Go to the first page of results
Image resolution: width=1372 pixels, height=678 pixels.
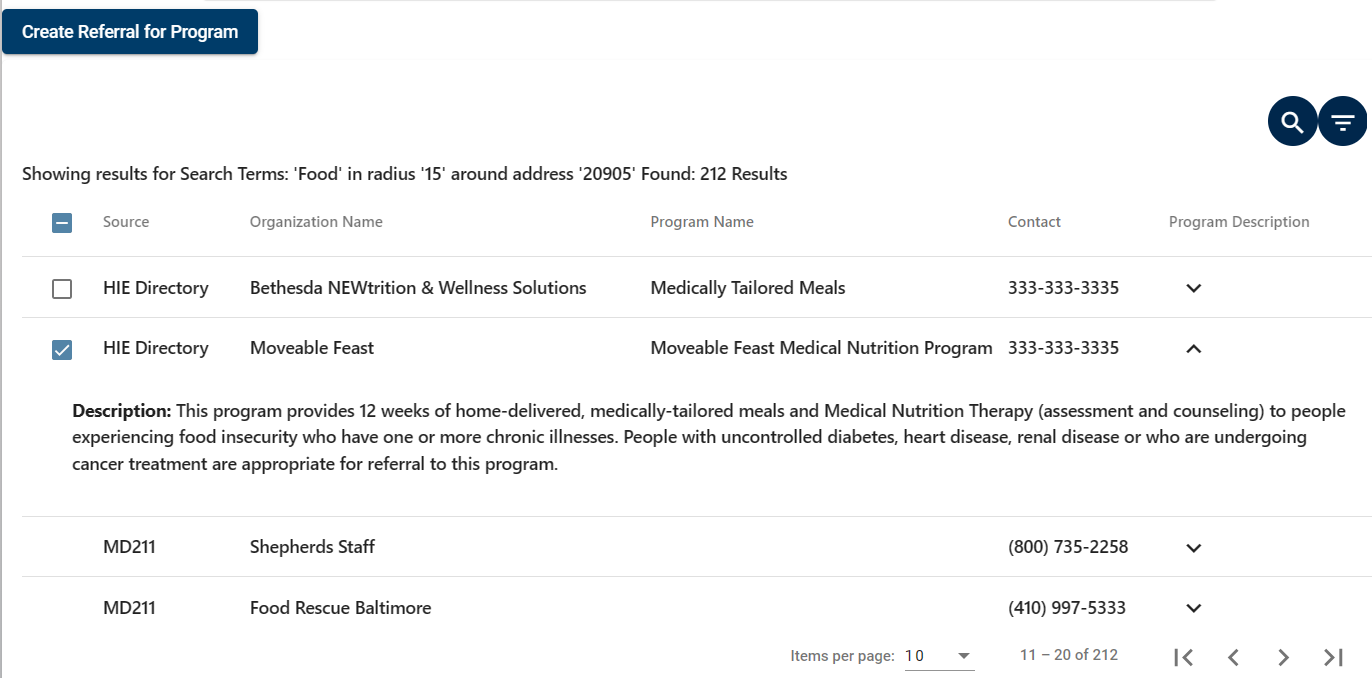pyautogui.click(x=1183, y=656)
